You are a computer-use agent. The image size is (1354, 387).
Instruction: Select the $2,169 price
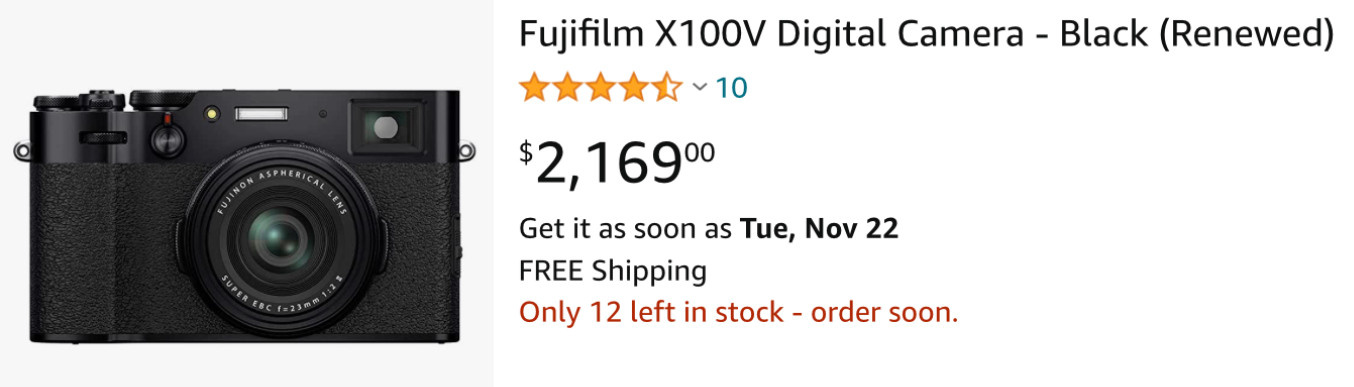coord(617,162)
